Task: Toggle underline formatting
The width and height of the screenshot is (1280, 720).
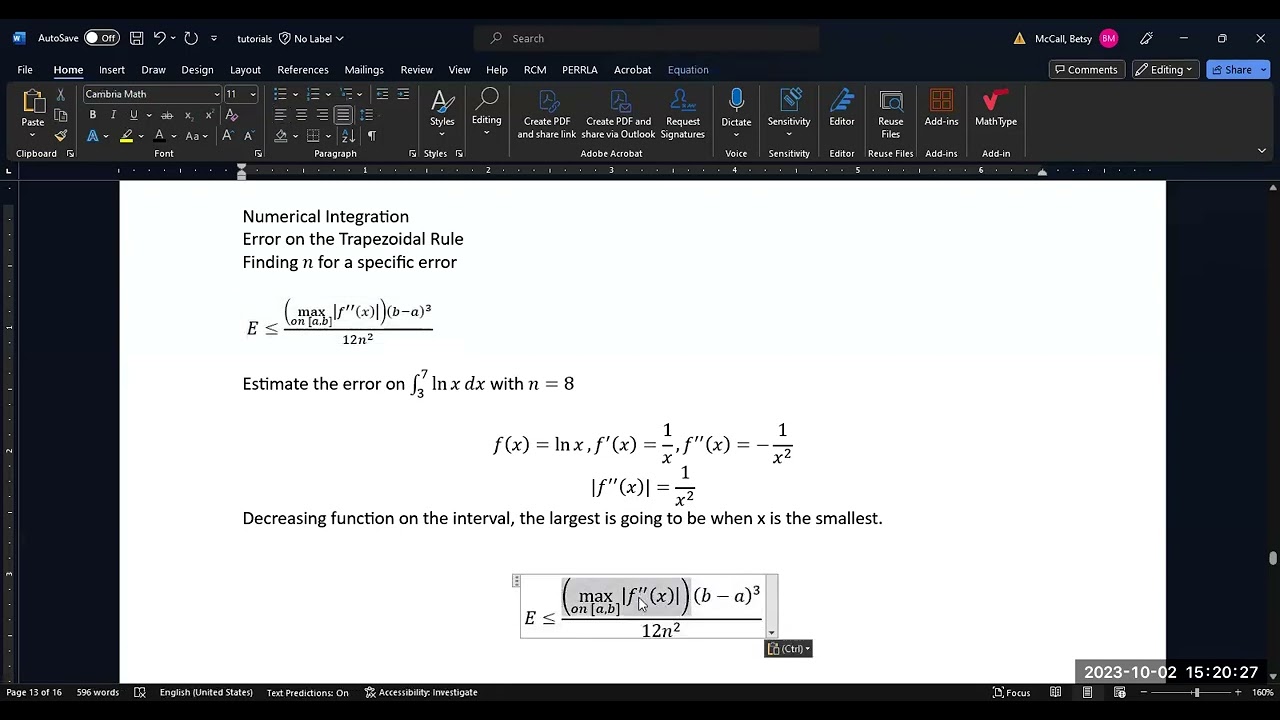Action: [x=134, y=115]
